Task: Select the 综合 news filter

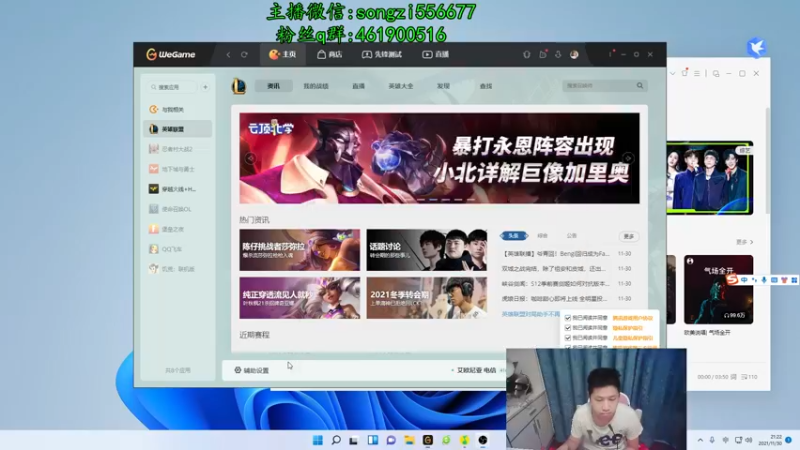Action: point(542,236)
